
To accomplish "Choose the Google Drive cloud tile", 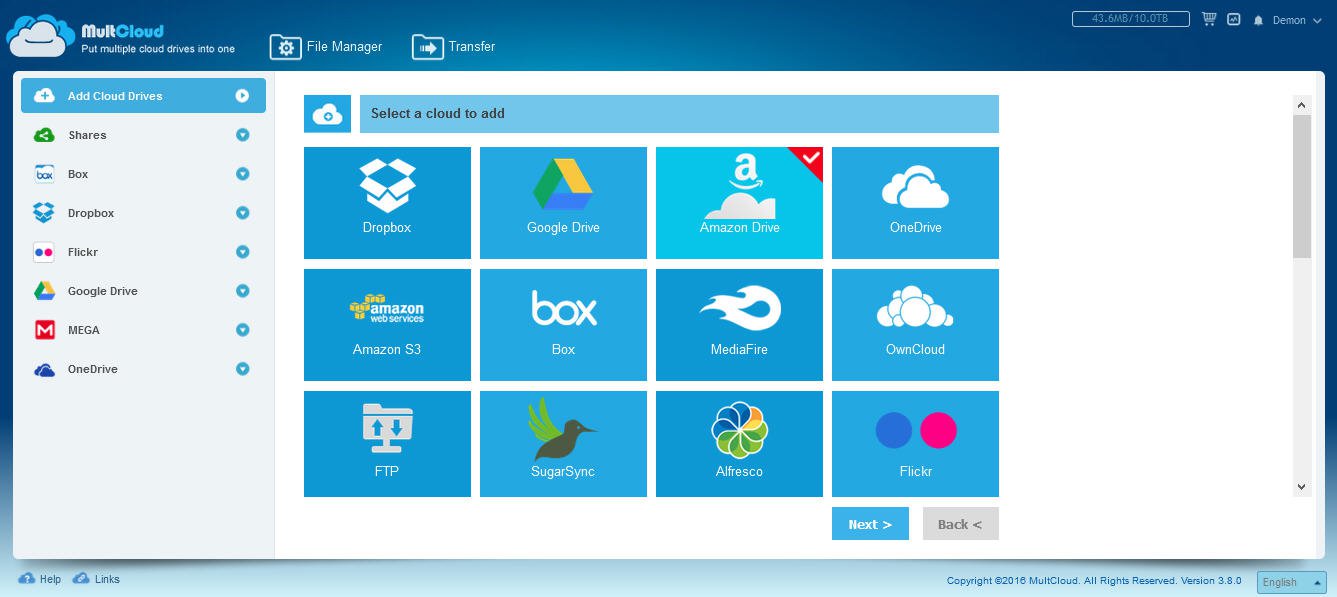I will [563, 203].
